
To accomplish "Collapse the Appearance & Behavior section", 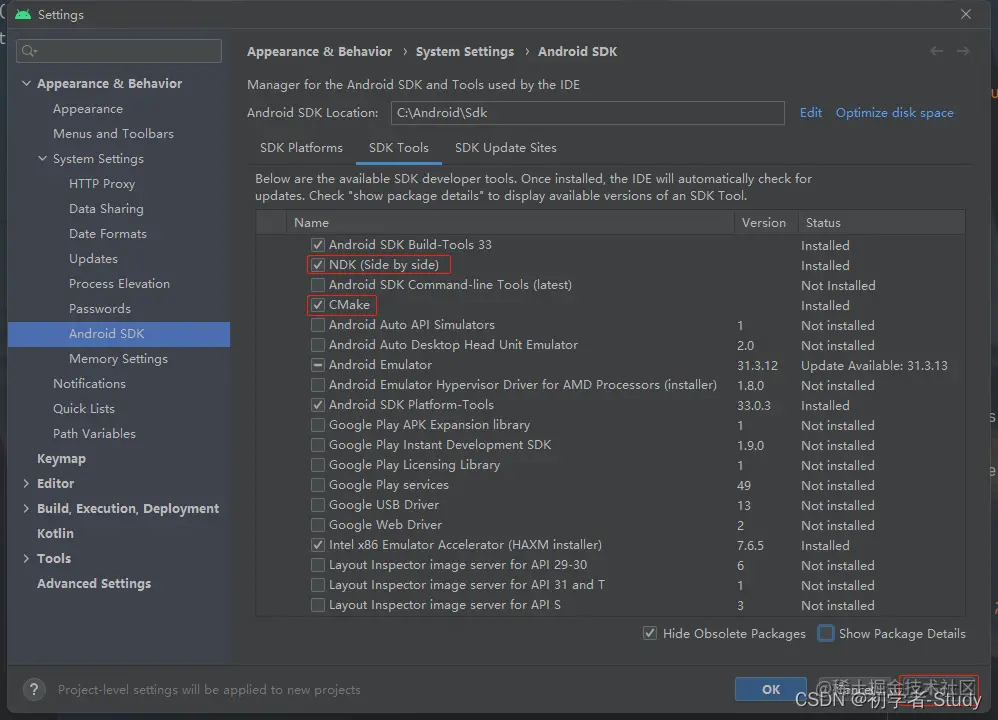I will click(x=27, y=84).
